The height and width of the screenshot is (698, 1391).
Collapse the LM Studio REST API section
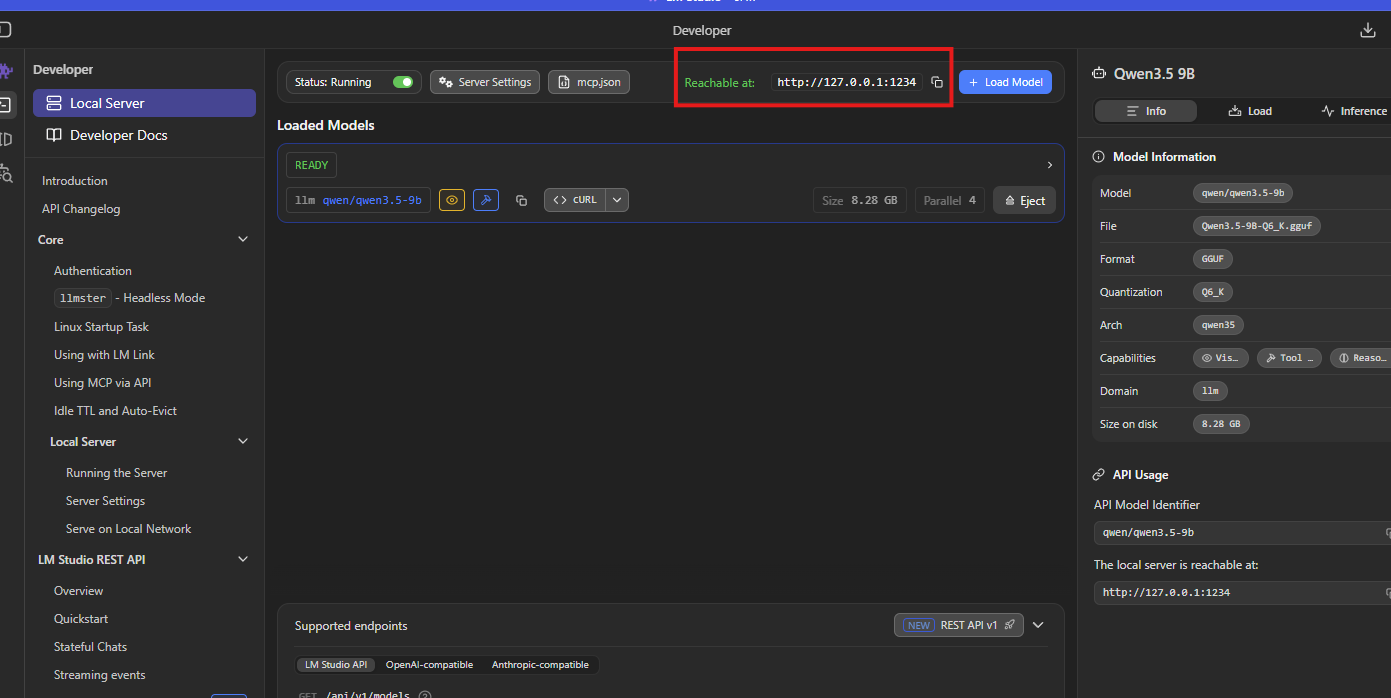coord(243,560)
